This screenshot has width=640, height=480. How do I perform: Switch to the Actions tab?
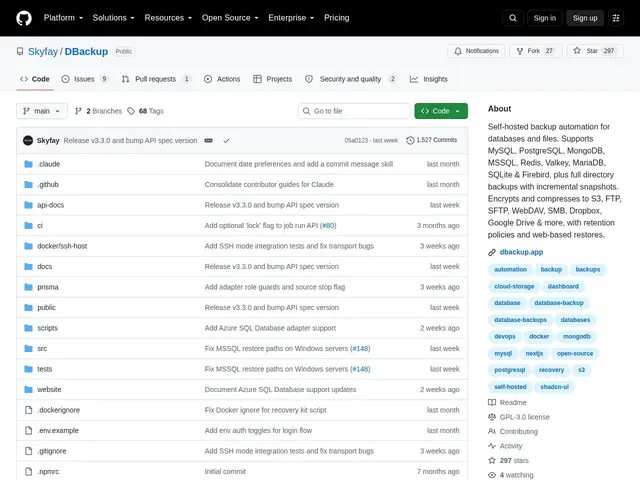click(x=222, y=79)
